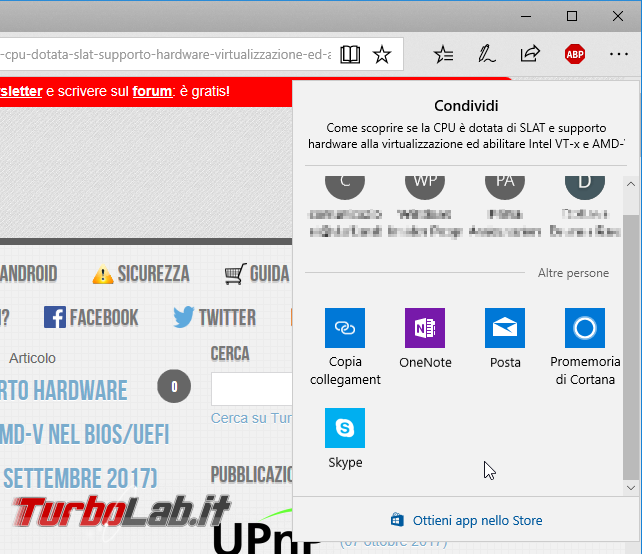
Task: Open Edge Settings and more menu
Action: (x=619, y=54)
